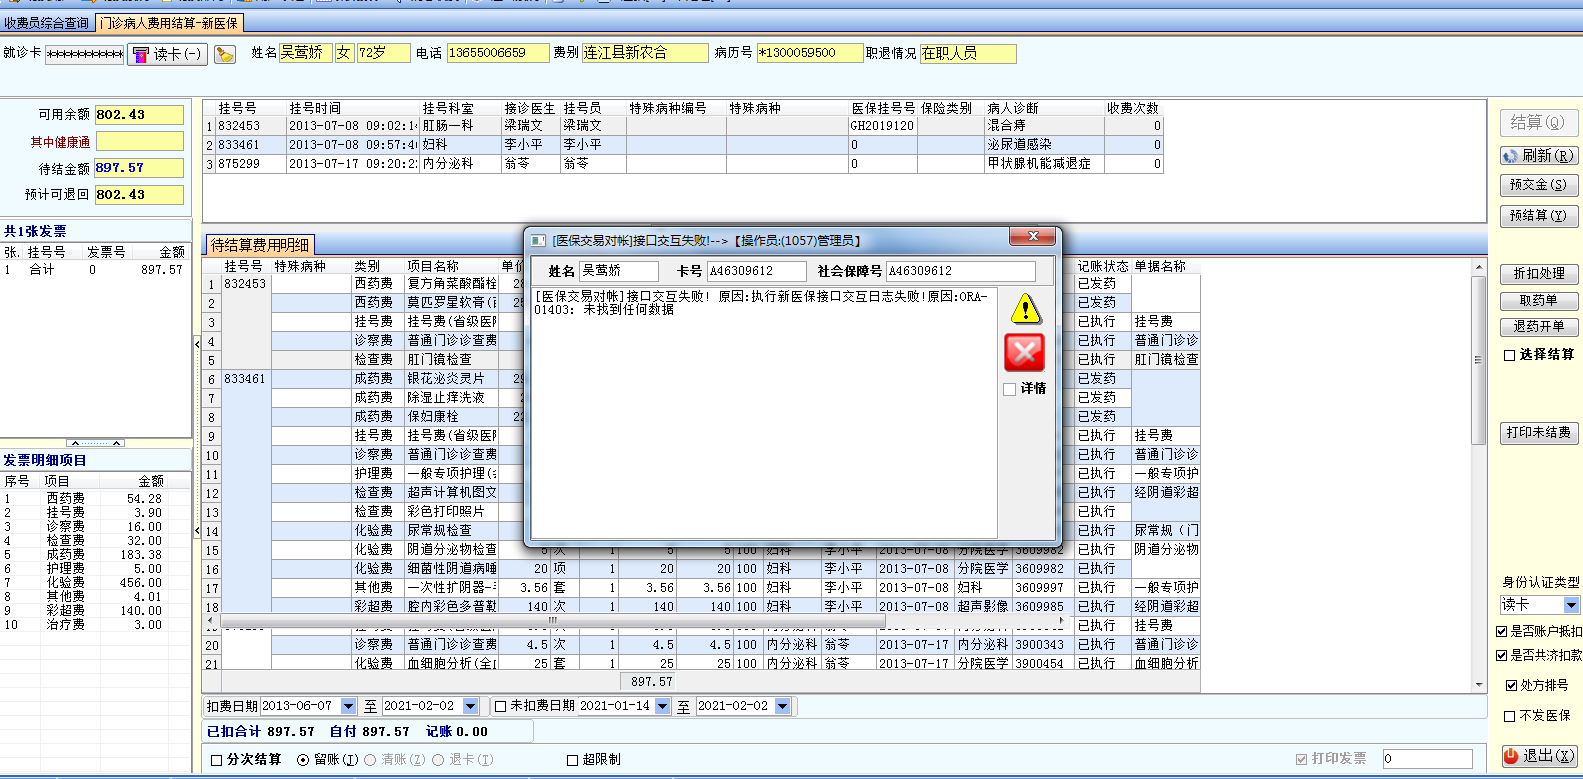Toggle the 处方排号 checkbox
The height and width of the screenshot is (779, 1583).
click(1511, 686)
